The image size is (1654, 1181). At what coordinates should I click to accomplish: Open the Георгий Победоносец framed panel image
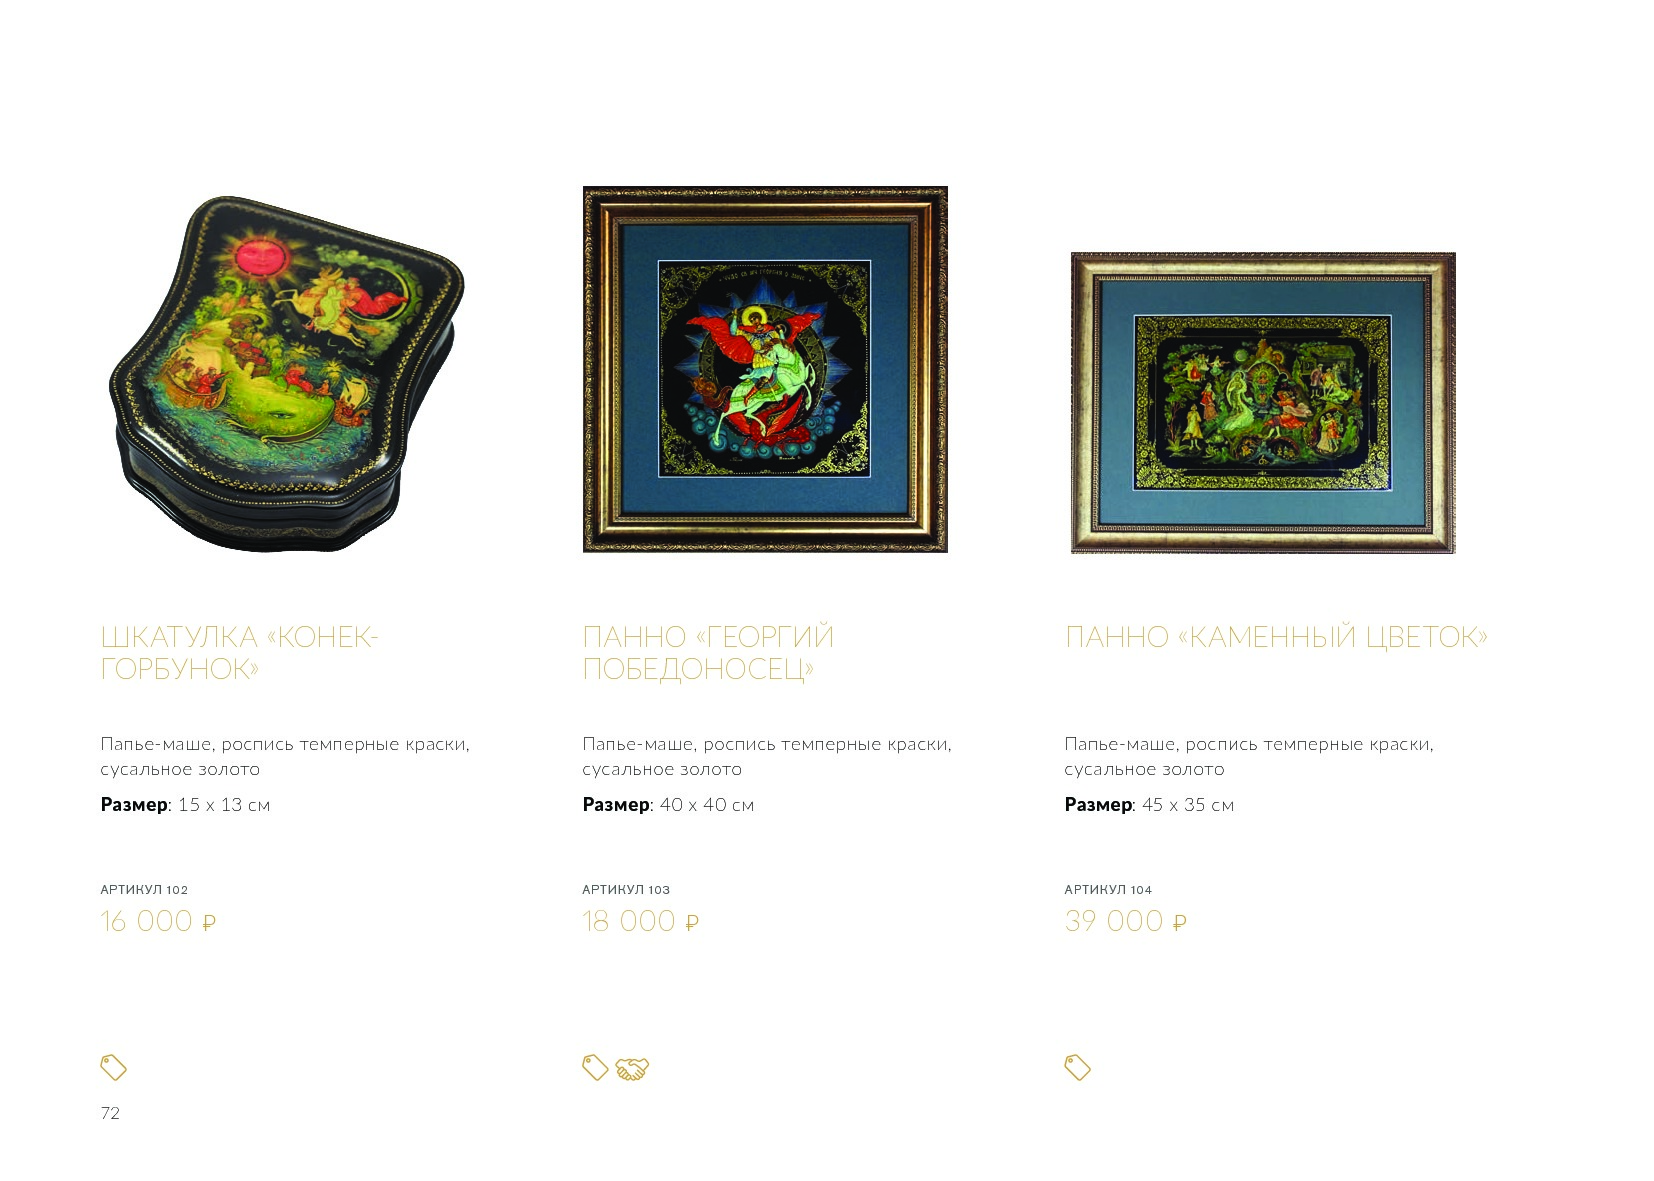click(x=765, y=369)
